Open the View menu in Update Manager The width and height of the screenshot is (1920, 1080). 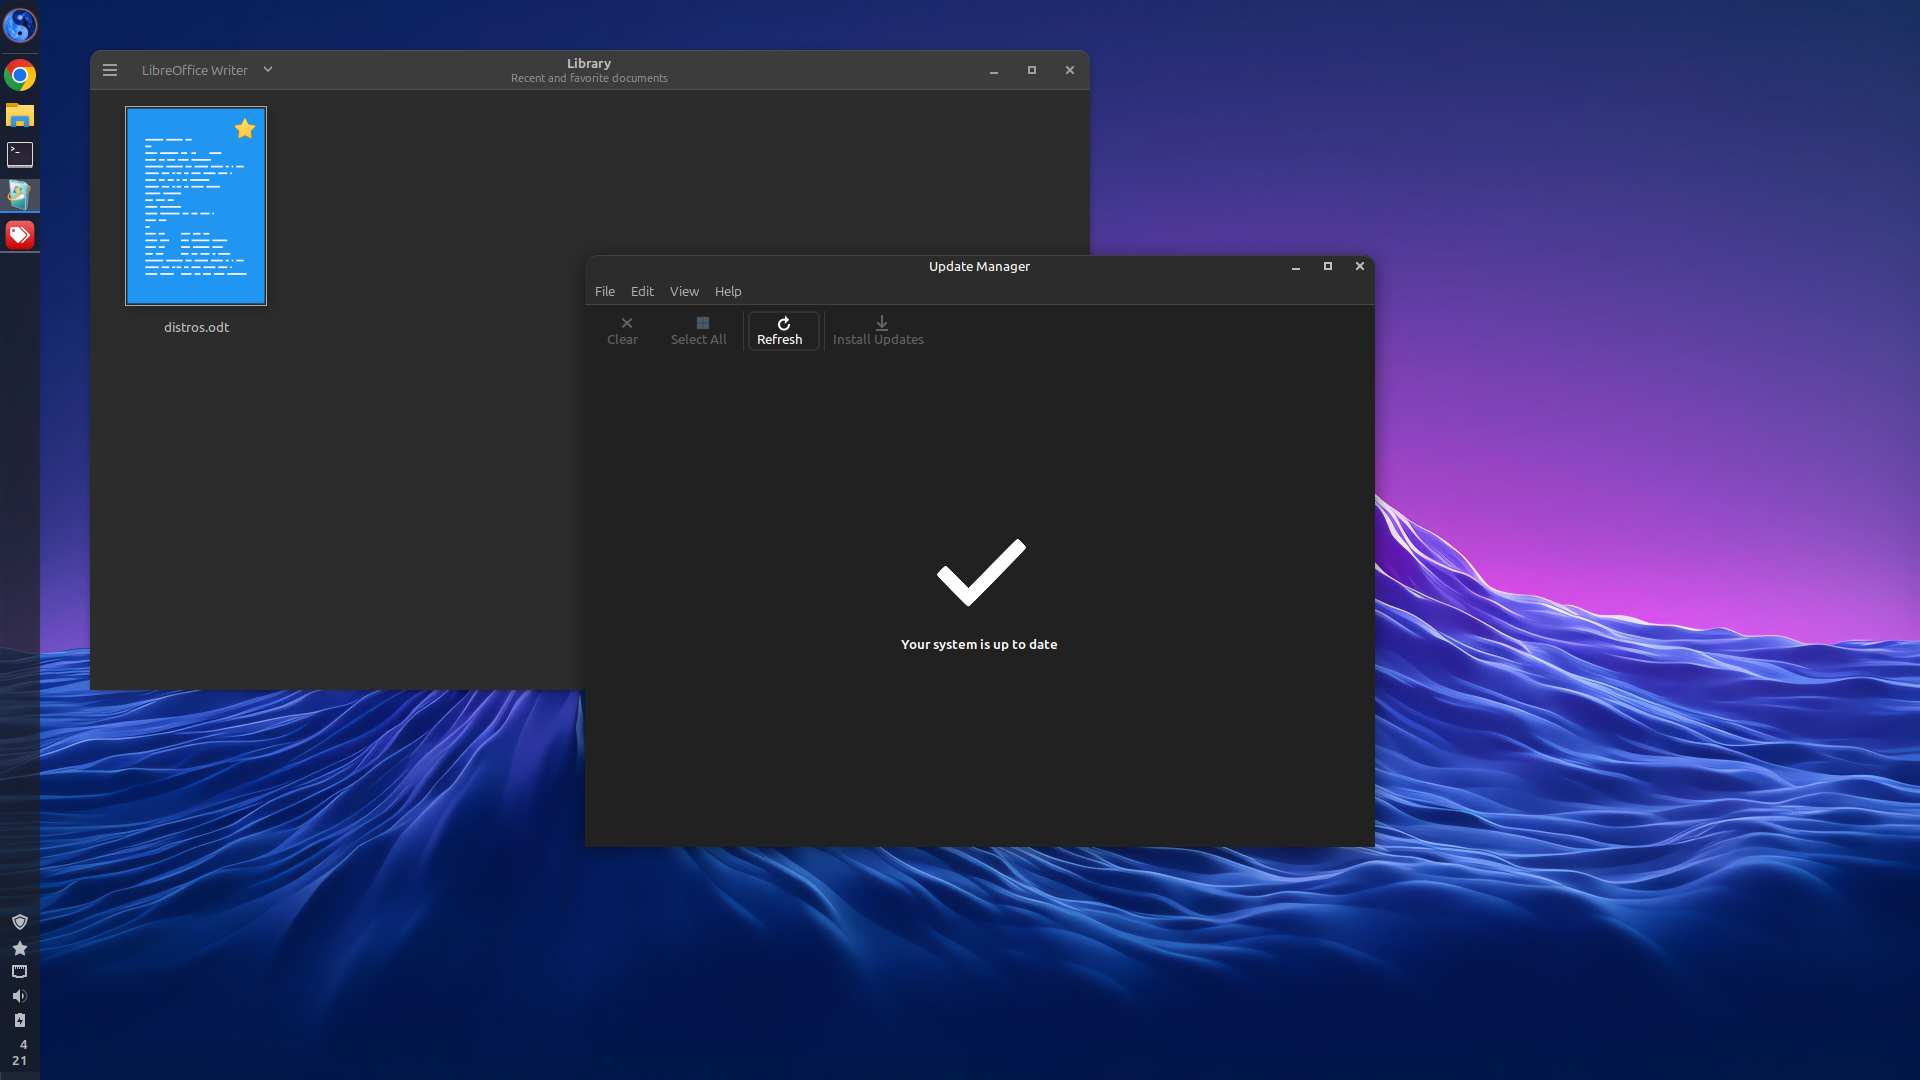(684, 291)
